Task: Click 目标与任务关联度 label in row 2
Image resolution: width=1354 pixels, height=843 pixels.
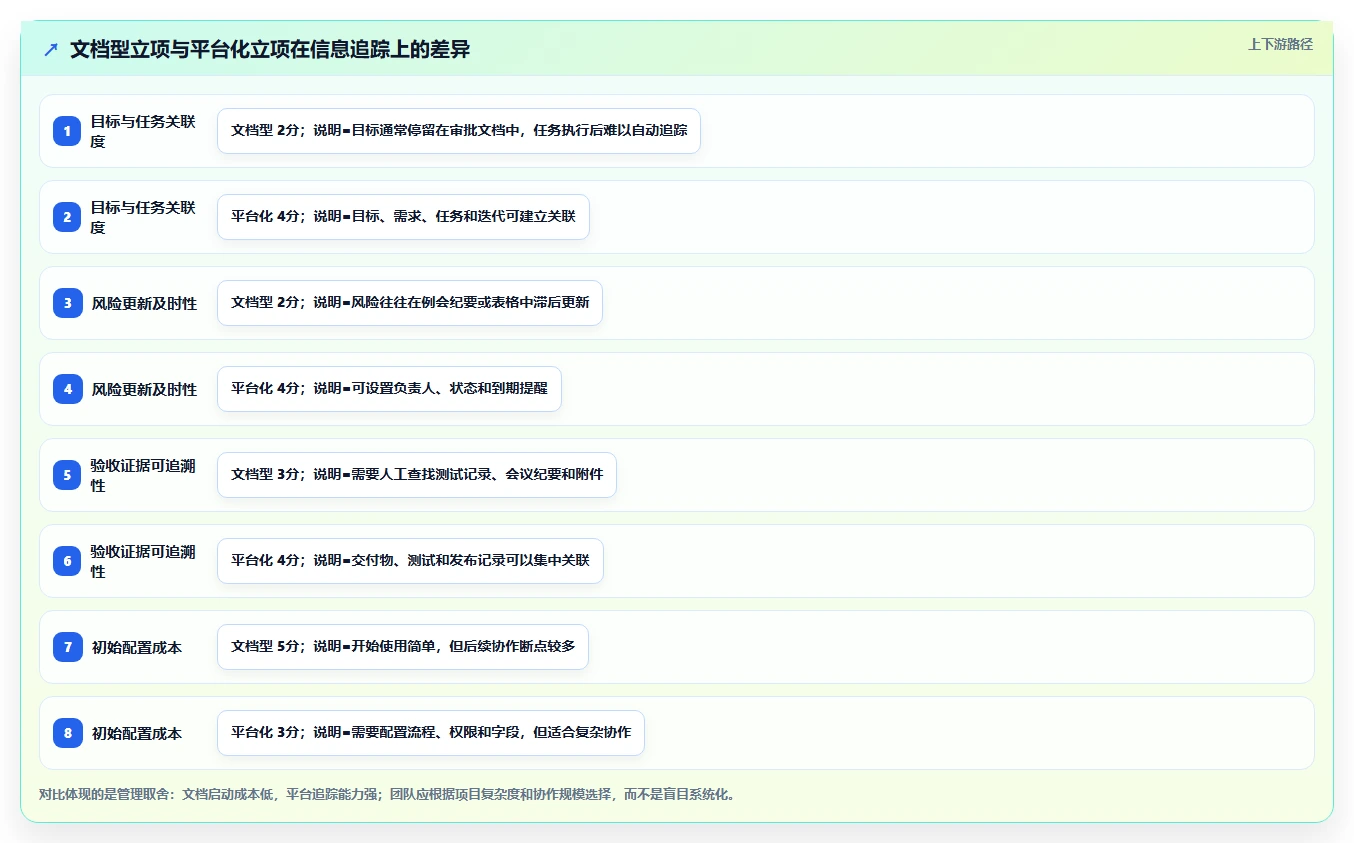Action: point(143,217)
